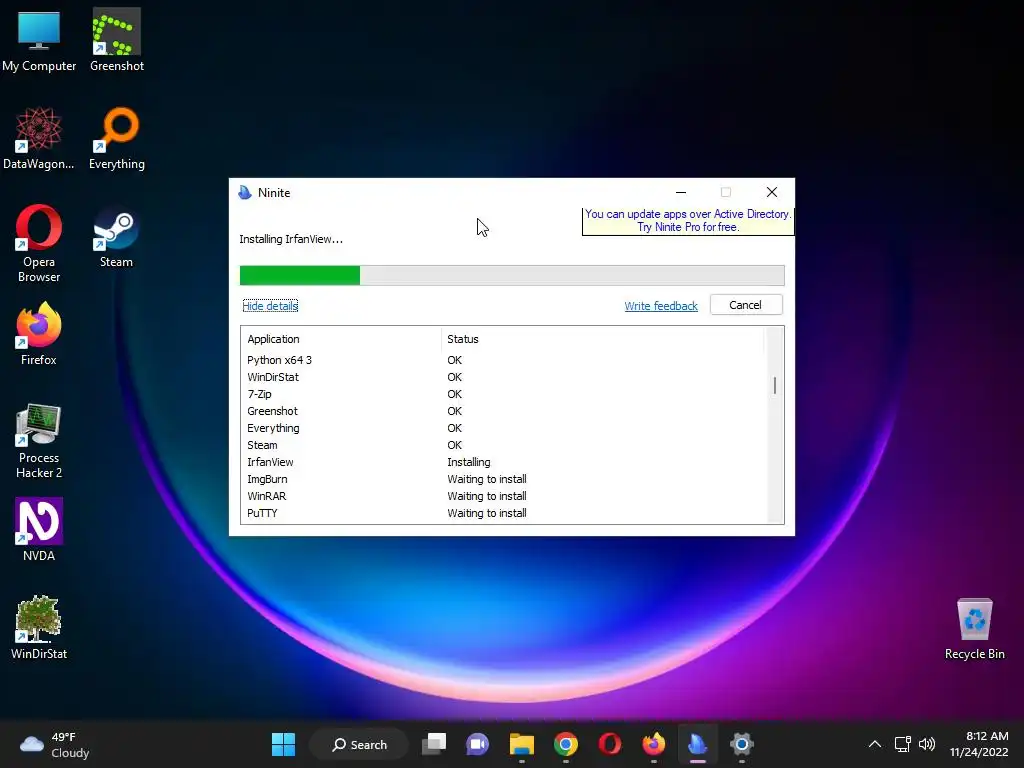Screen dimensions: 1024x768
Task: Select Everything search desktop icon
Action: [117, 138]
